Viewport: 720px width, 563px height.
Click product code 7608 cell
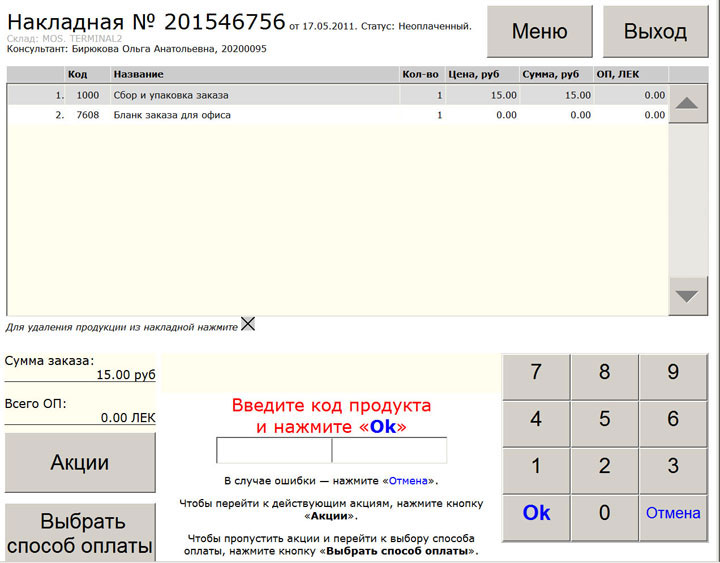click(x=88, y=115)
